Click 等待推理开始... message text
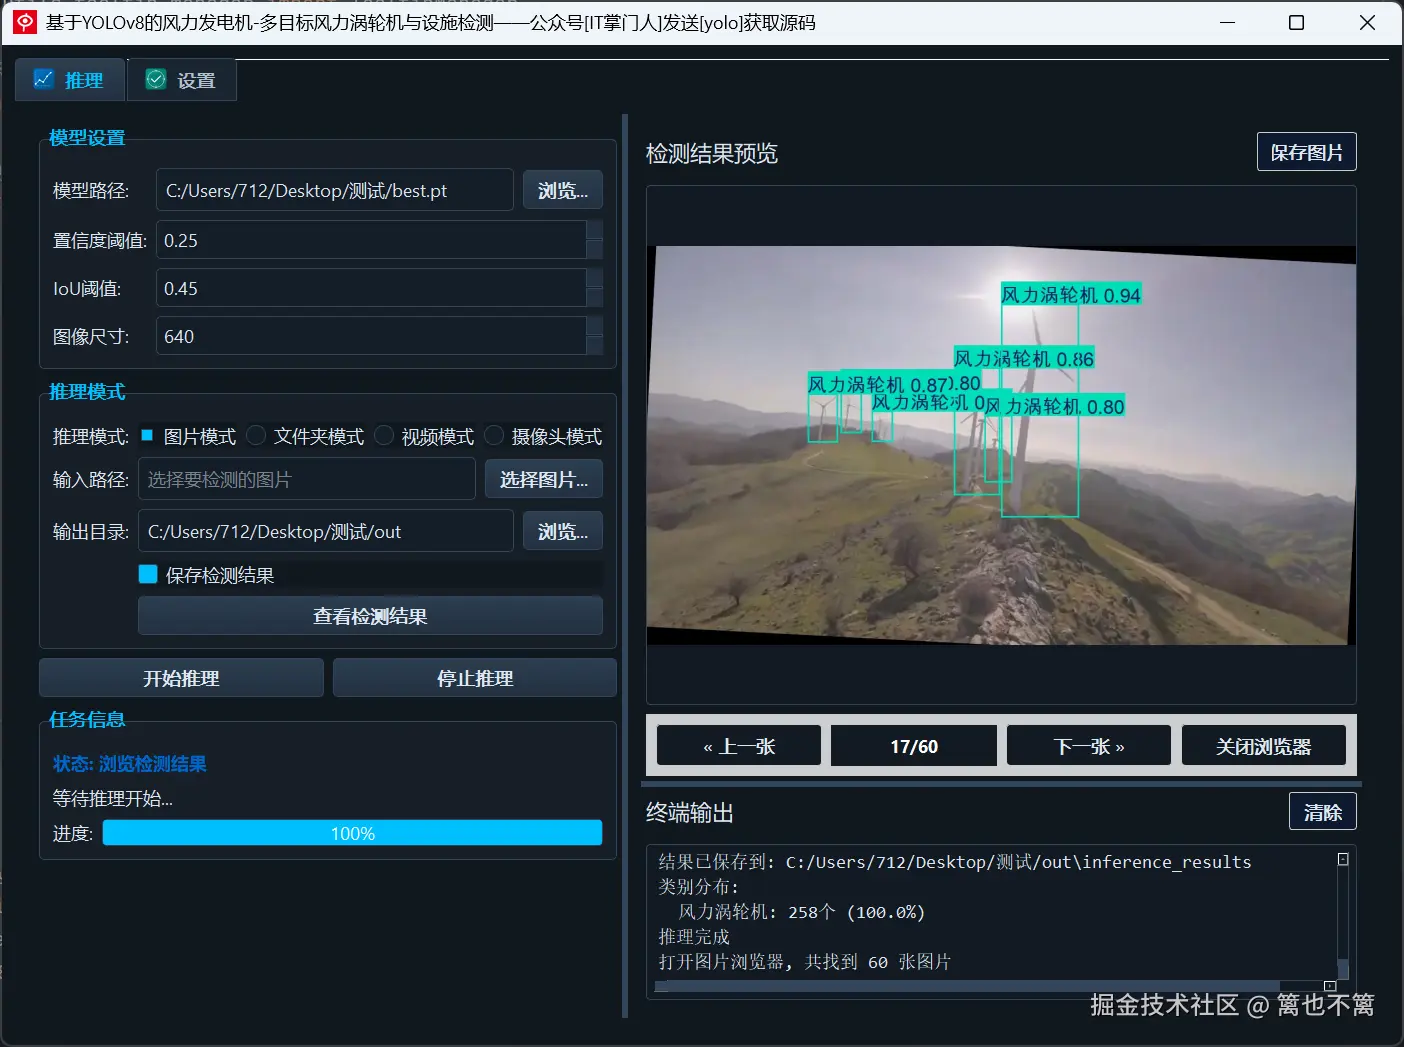This screenshot has height=1047, width=1404. (113, 799)
